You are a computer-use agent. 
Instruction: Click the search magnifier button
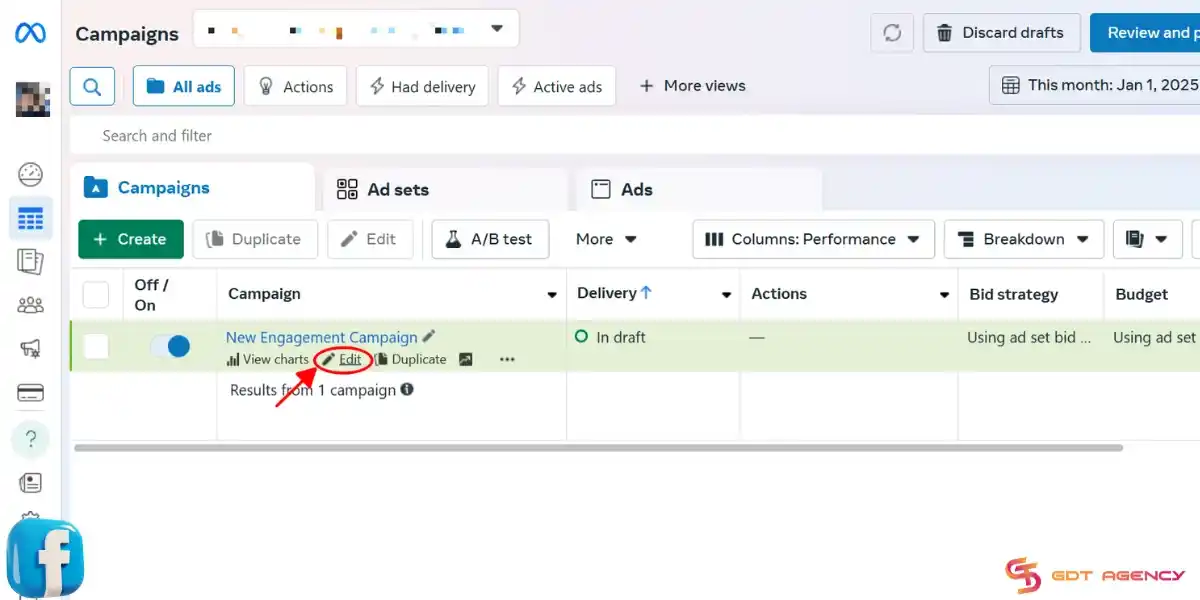click(92, 86)
